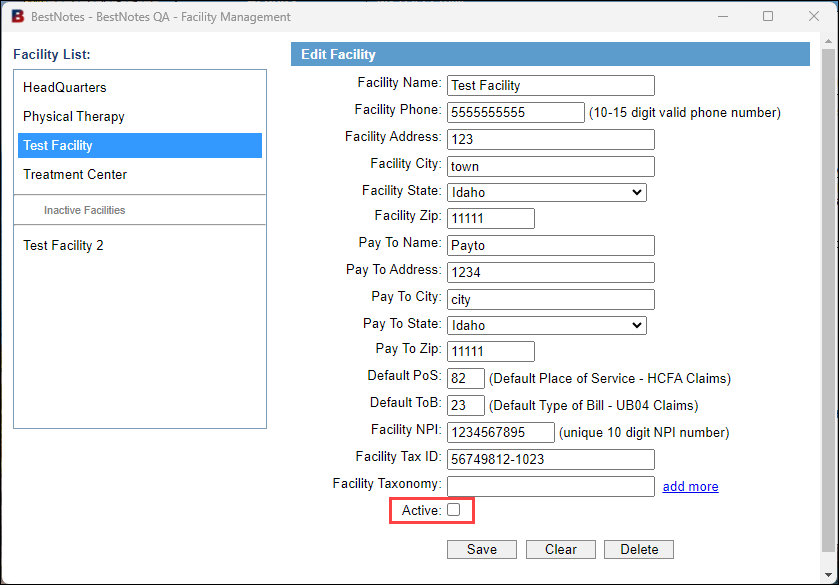Click the Facility Zip field
The image size is (839, 585).
coord(491,218)
